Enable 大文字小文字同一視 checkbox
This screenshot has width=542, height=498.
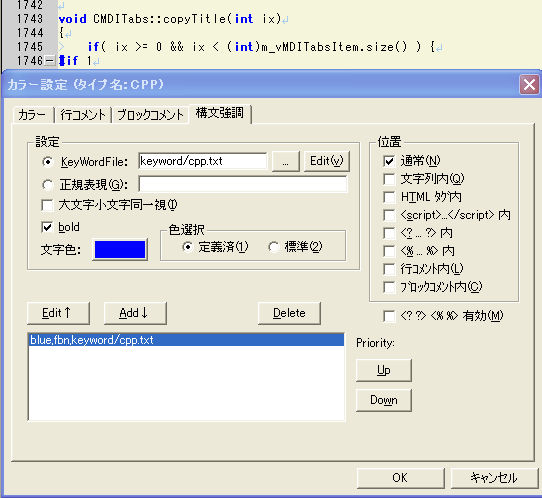pos(47,205)
